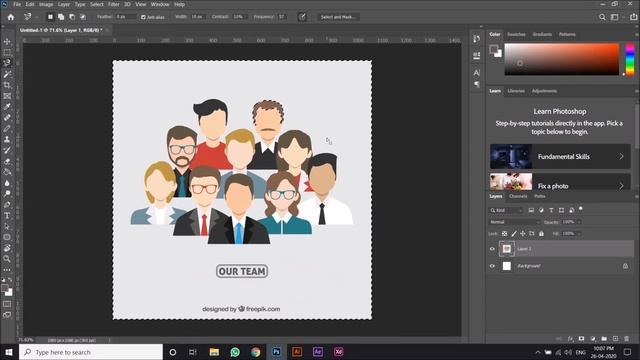Open the search icon at top right
640x360 pixels.
pyautogui.click(x=602, y=17)
